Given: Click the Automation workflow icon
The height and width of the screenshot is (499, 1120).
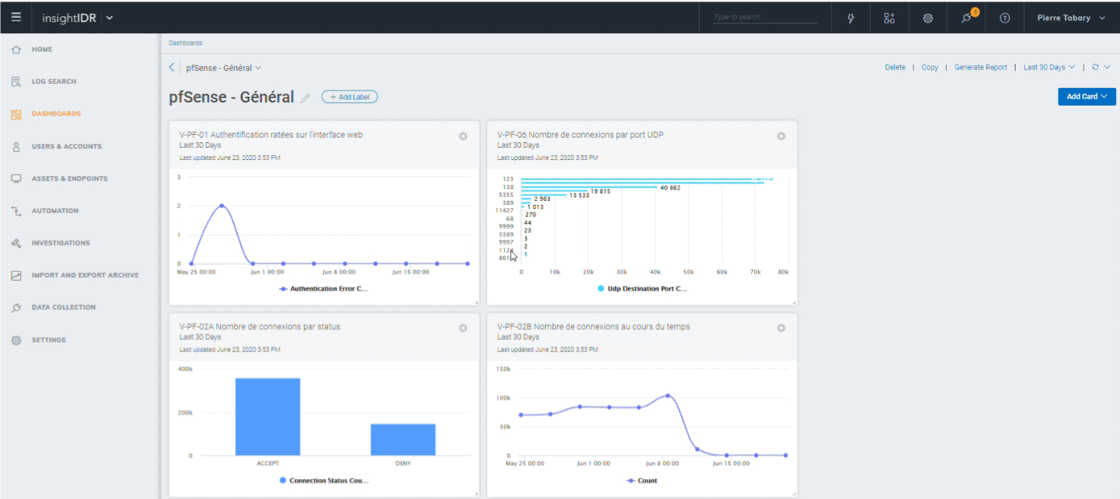Looking at the screenshot, I should point(16,211).
